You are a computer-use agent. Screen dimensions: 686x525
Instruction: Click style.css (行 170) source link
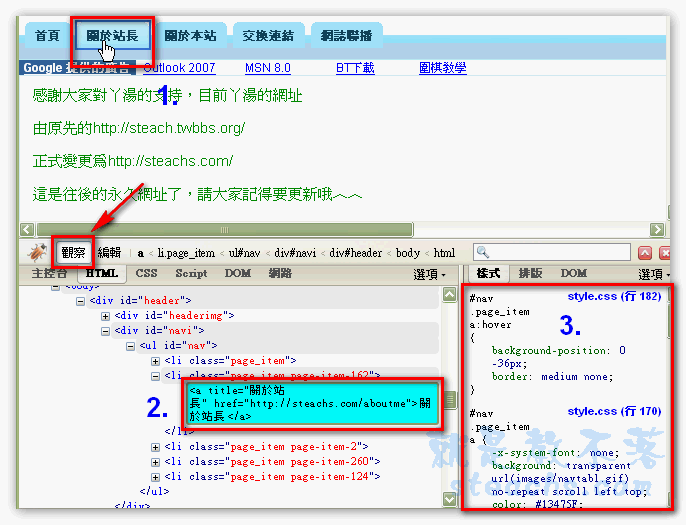(x=614, y=411)
